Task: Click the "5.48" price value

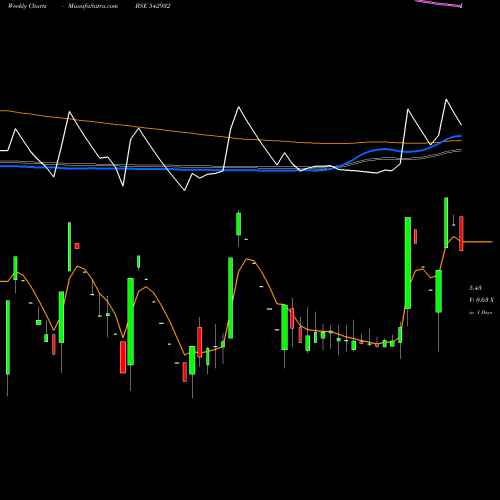Action: [475, 288]
